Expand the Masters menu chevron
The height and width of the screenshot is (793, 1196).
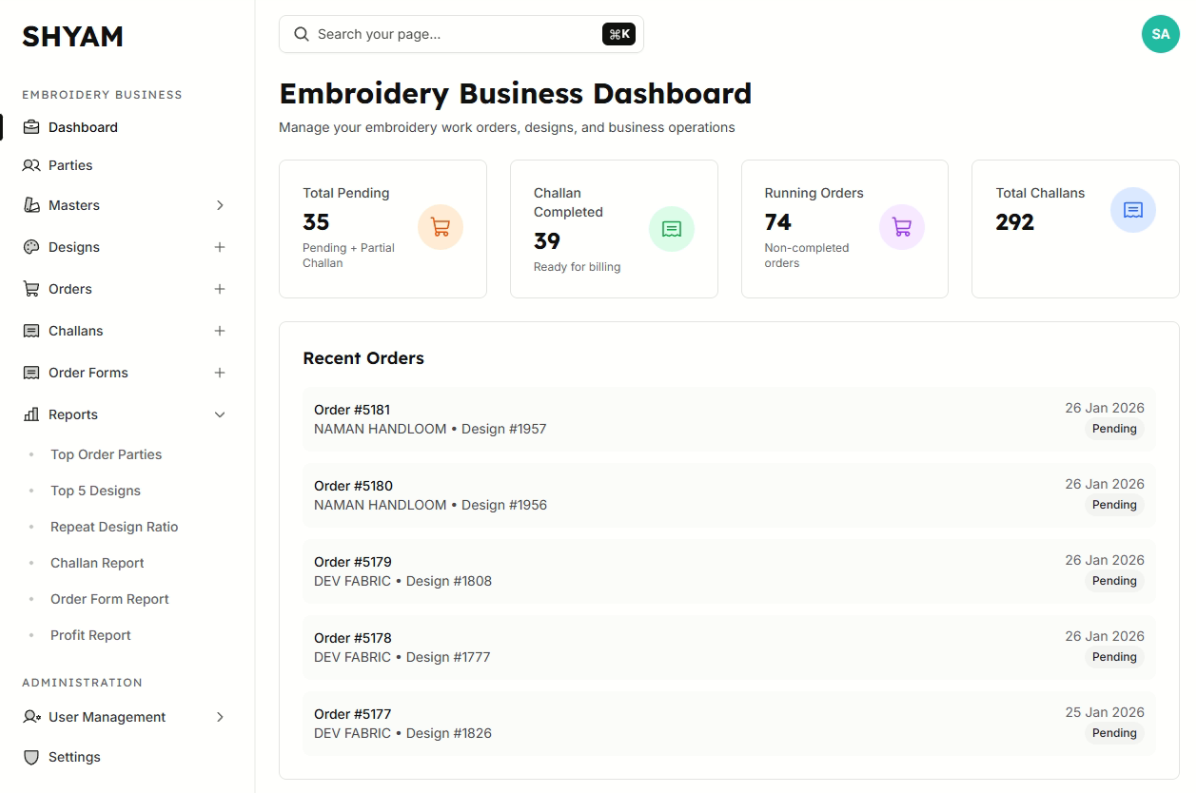pos(220,205)
